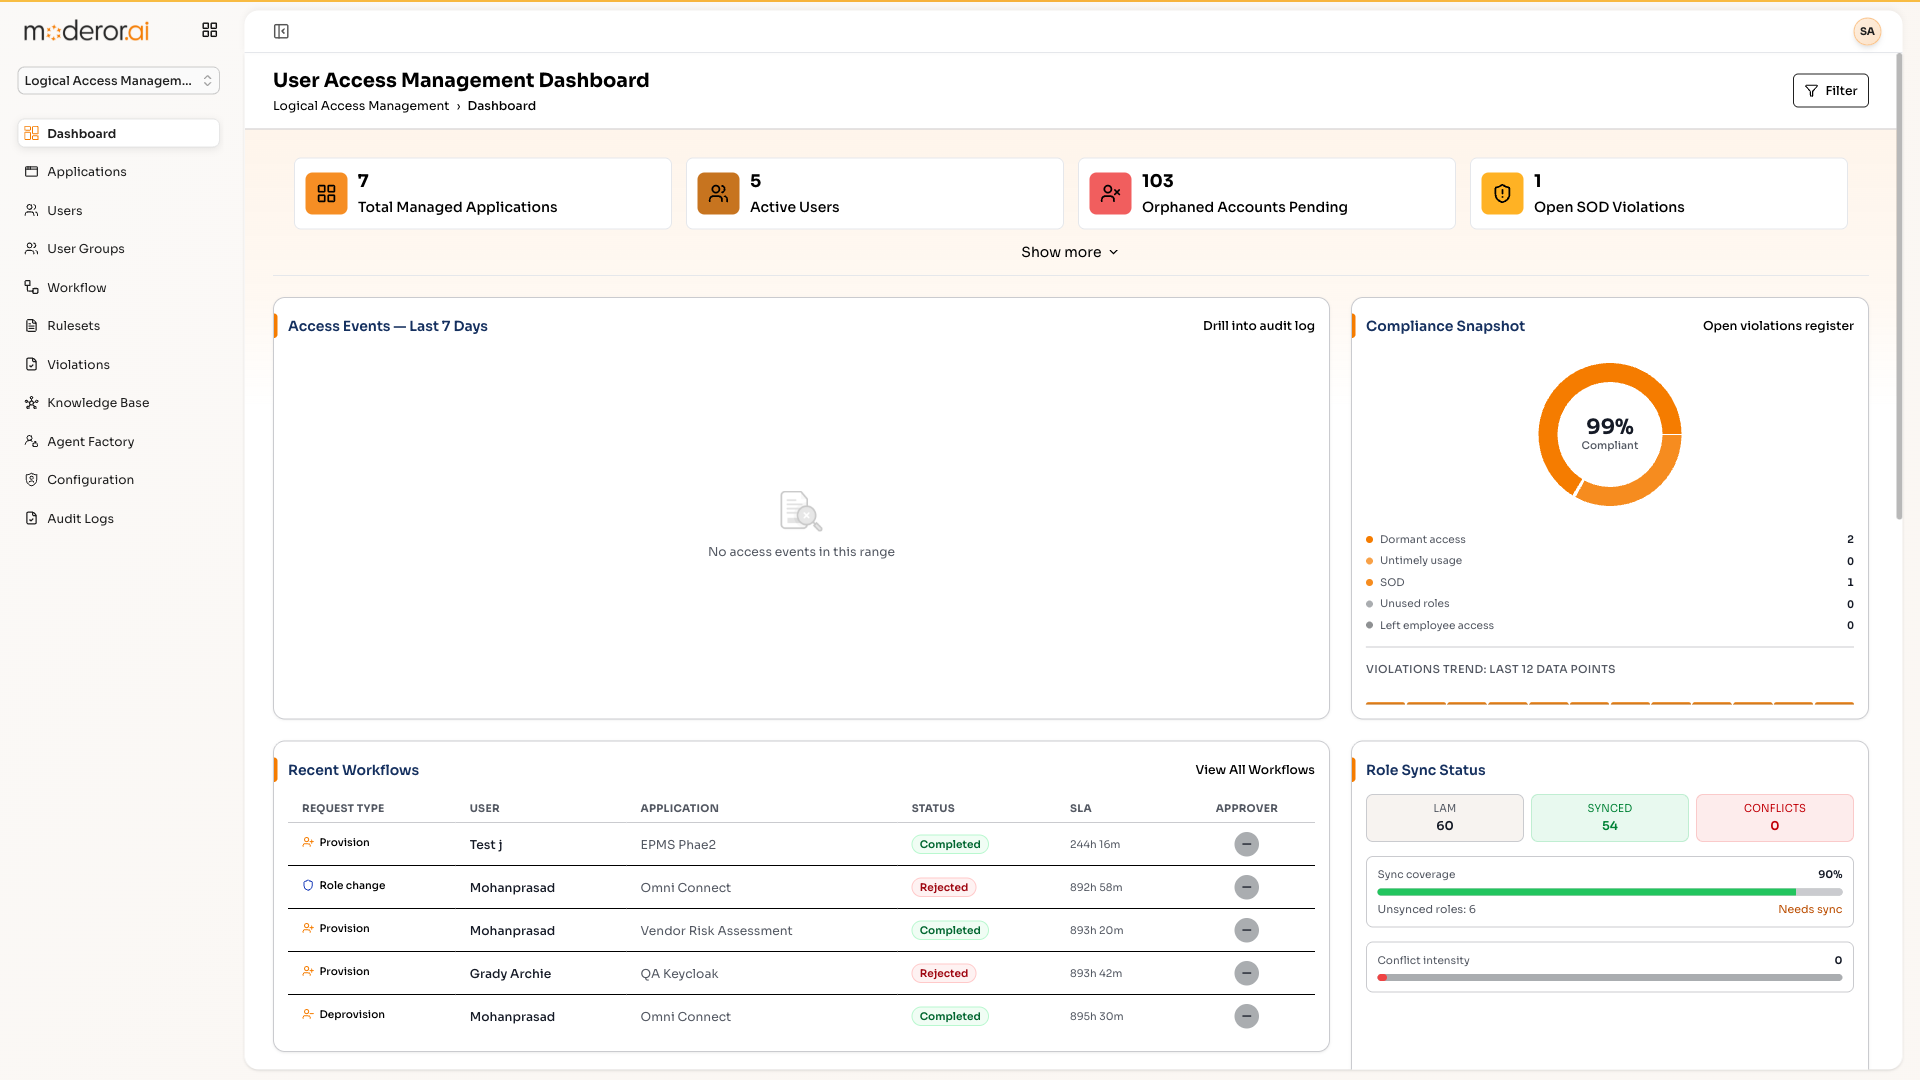Click the Users sidebar icon

pyautogui.click(x=32, y=210)
